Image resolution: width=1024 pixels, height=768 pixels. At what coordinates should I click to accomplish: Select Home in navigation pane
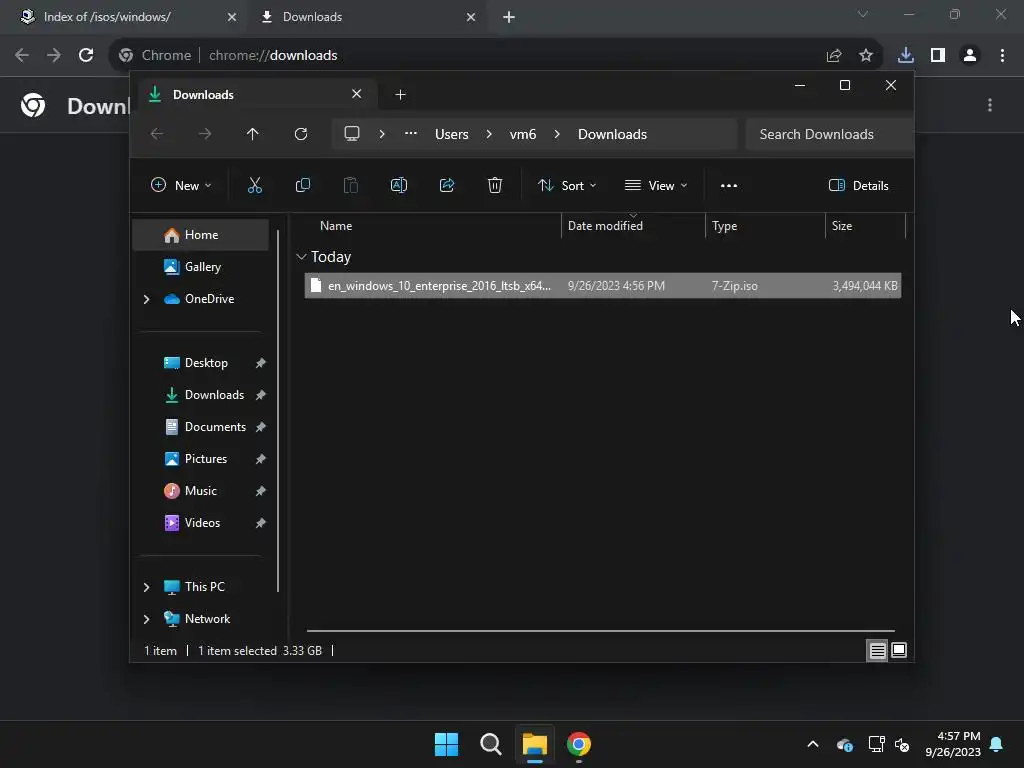pos(200,235)
